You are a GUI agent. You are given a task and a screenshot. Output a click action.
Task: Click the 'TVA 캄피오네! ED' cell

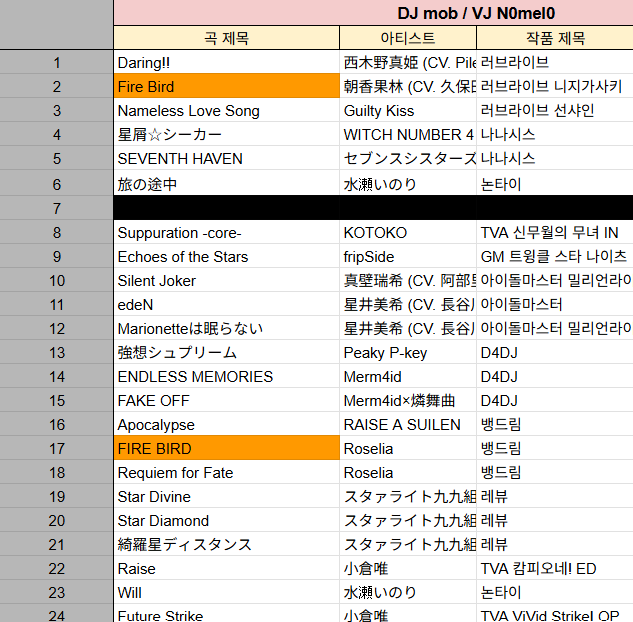555,569
